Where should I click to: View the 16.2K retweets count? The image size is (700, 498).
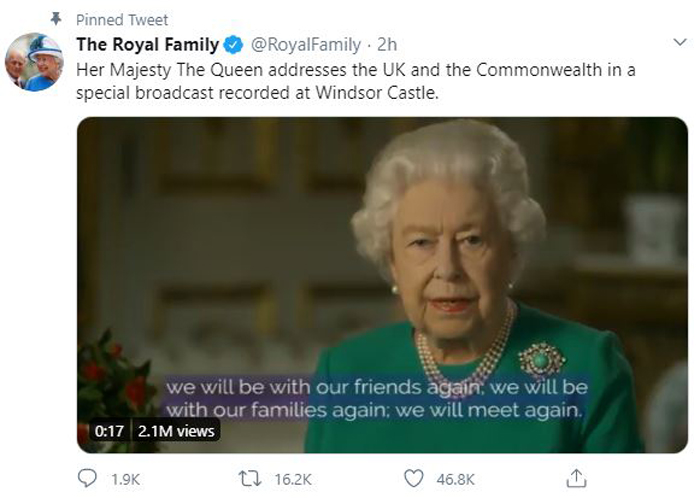pos(293,480)
